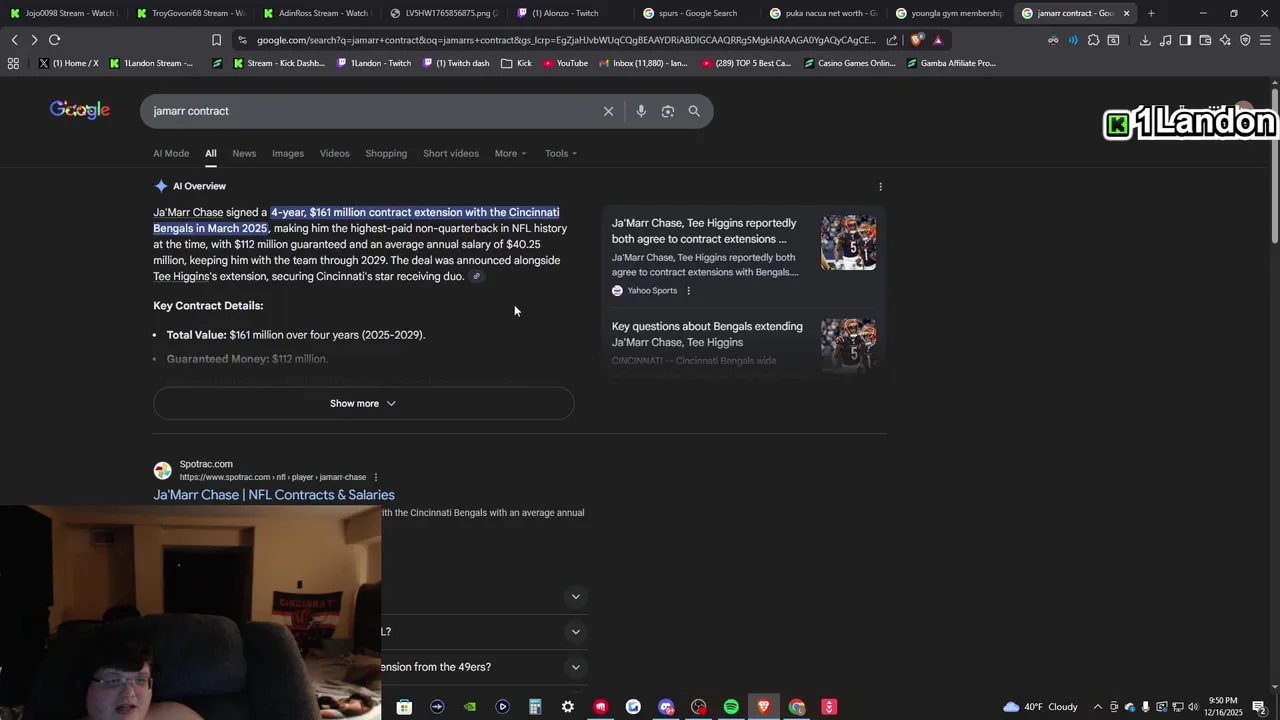Click the Tee Higgins underlined link
Viewport: 1280px width, 720px height.
click(181, 277)
